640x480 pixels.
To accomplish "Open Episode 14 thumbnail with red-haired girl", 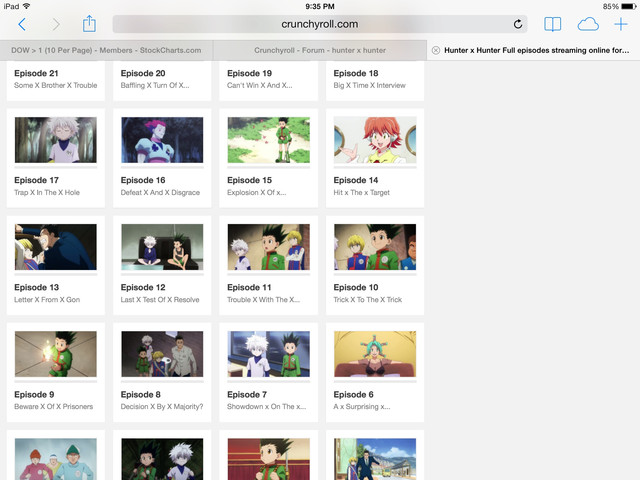I will click(375, 140).
